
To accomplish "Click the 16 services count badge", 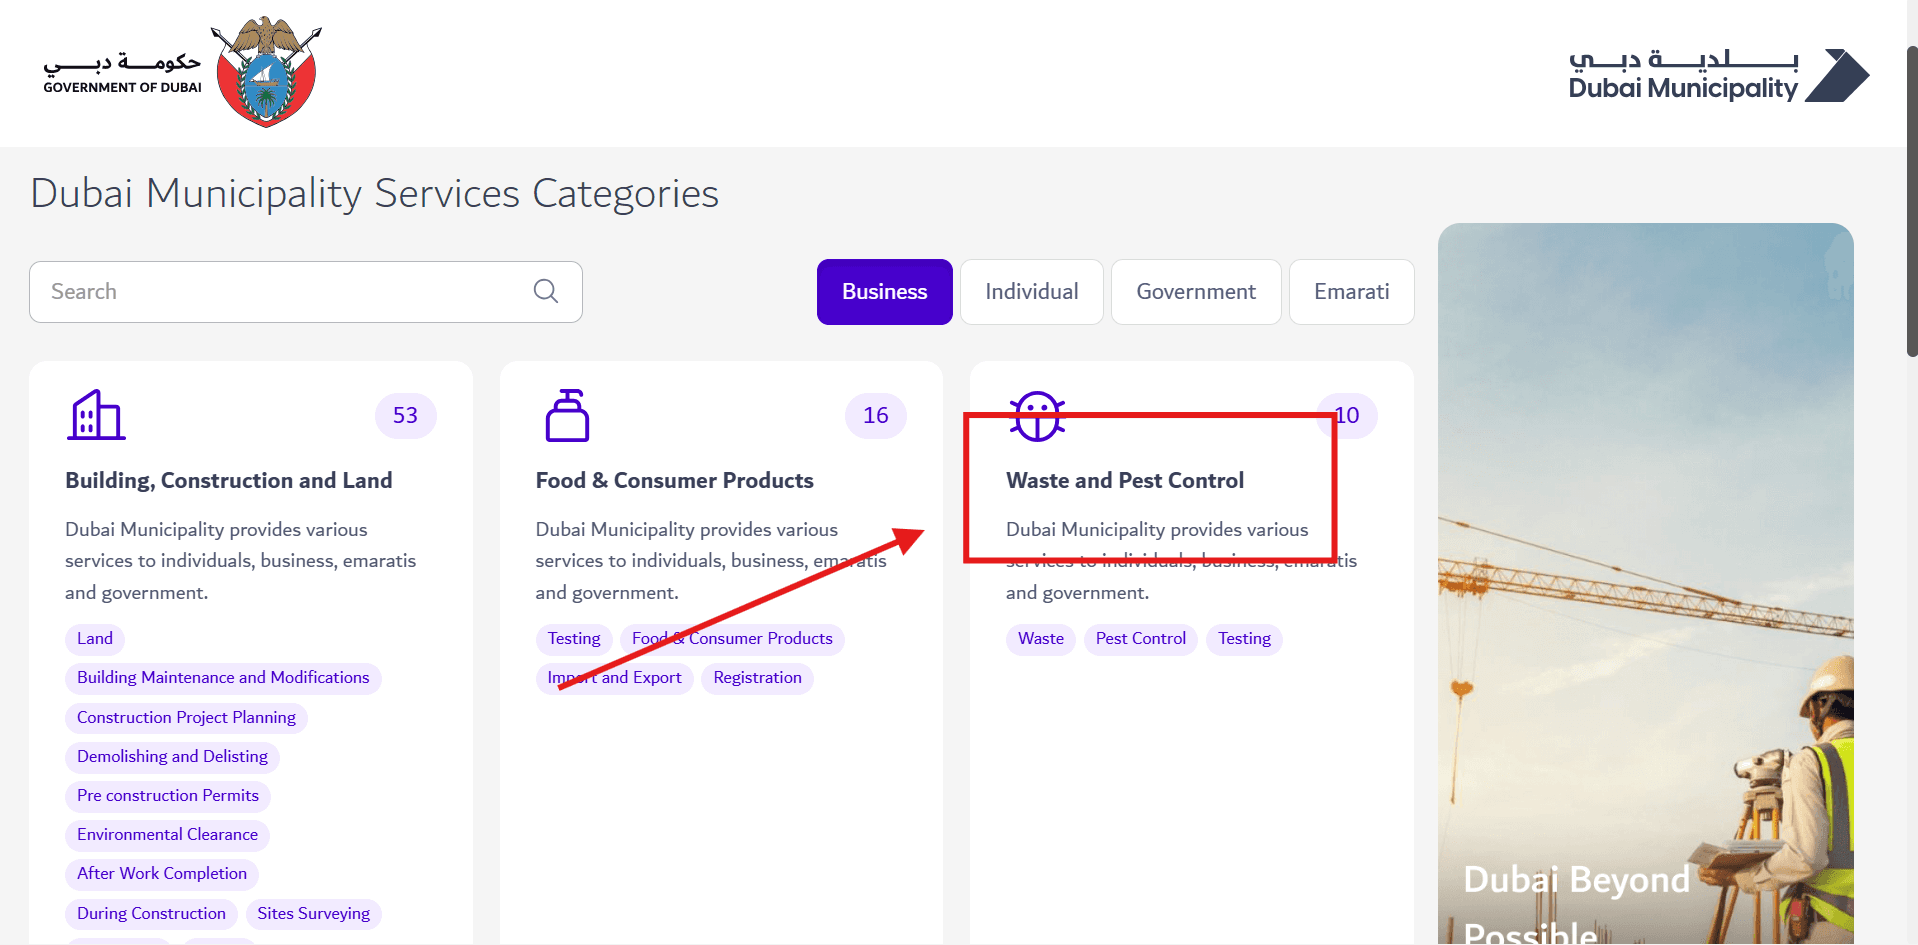I will click(x=876, y=415).
